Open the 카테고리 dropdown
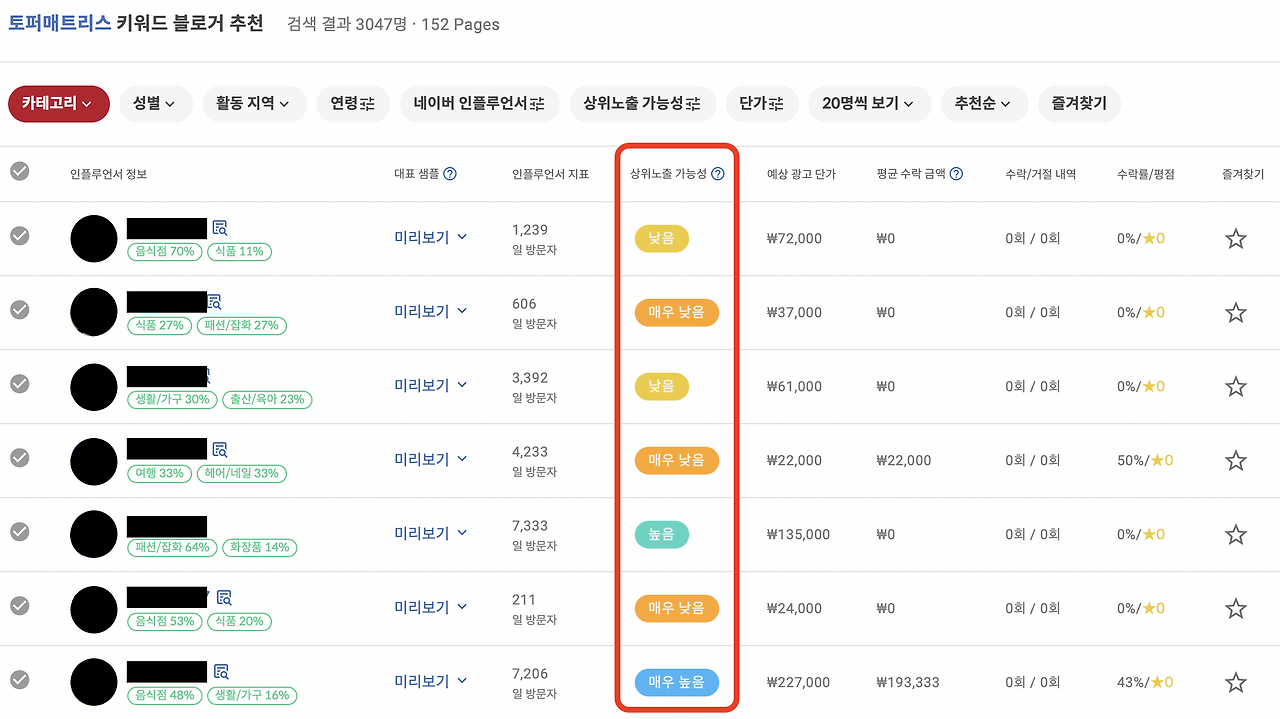Image resolution: width=1280 pixels, height=719 pixels. [x=58, y=103]
